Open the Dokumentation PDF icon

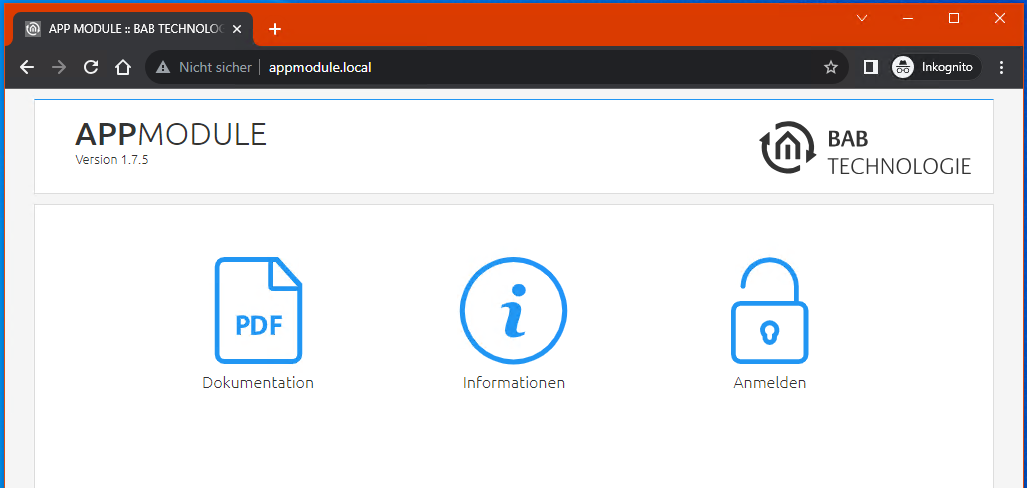258,310
